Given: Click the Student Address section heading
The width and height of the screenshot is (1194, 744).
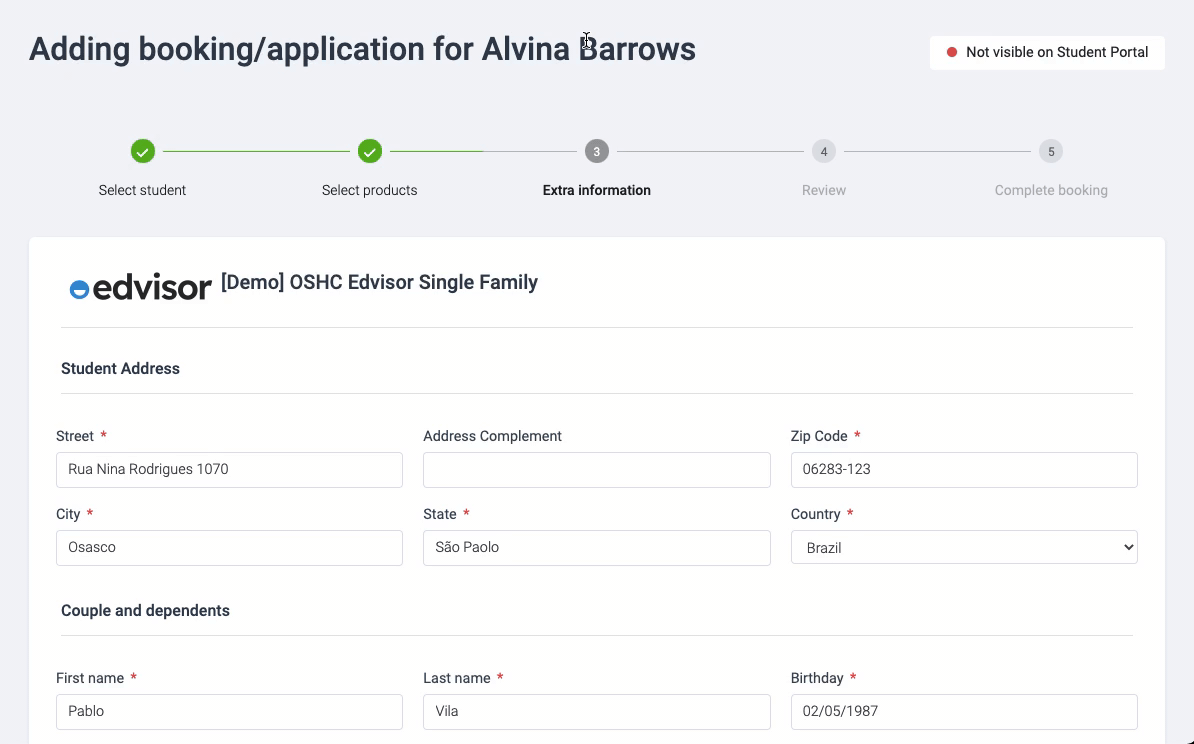Looking at the screenshot, I should coord(120,369).
